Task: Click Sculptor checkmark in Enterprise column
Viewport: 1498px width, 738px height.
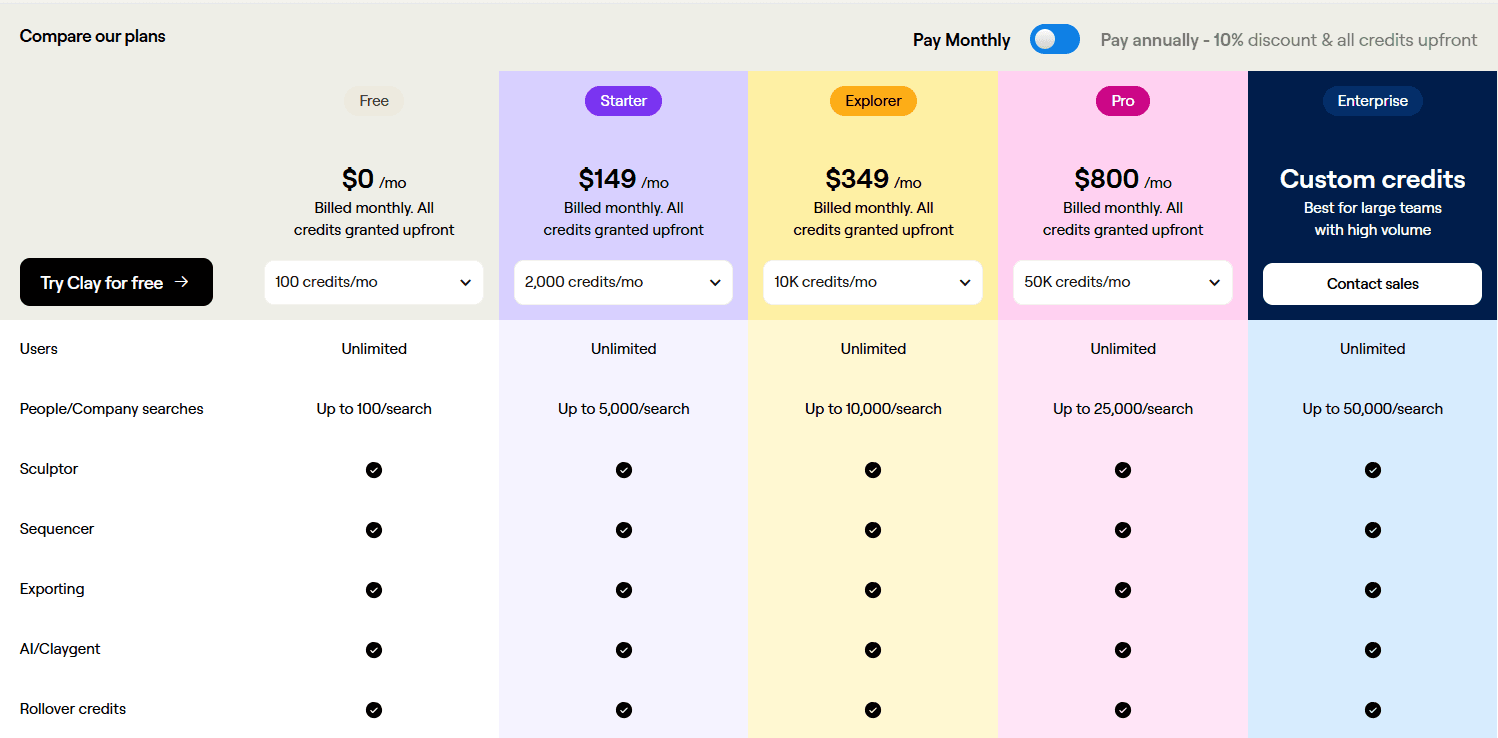Action: [1373, 470]
